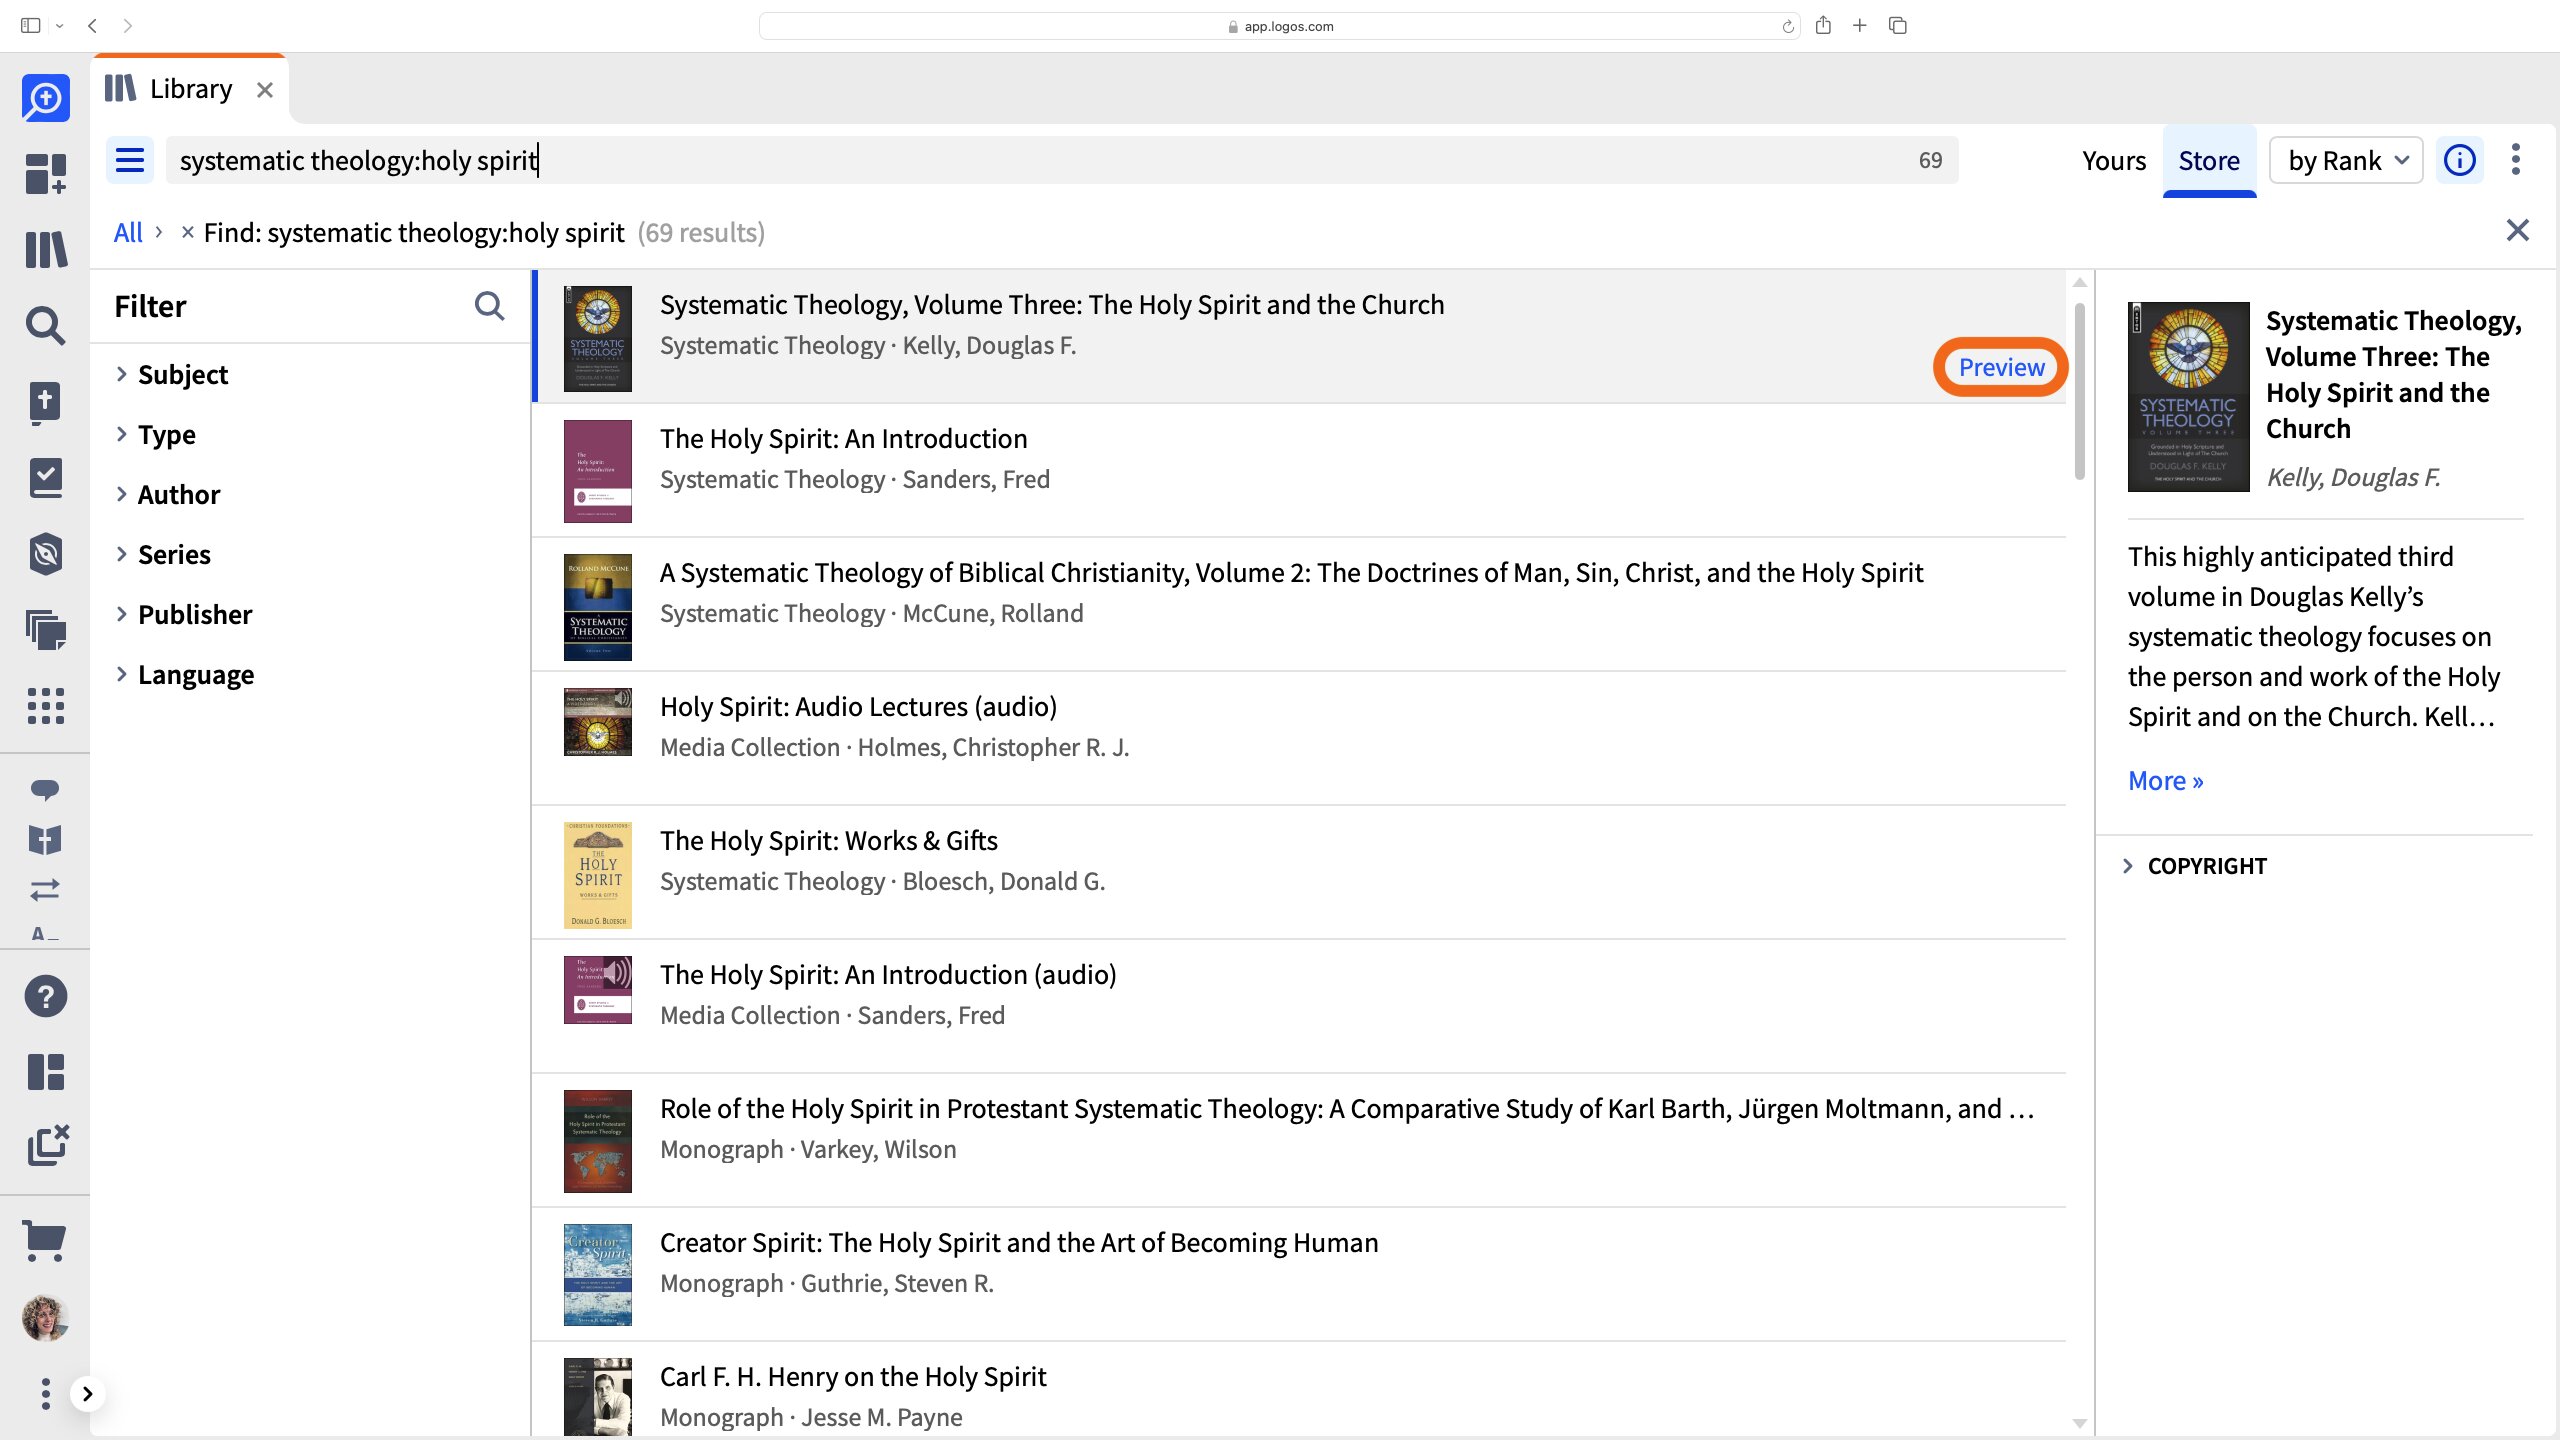Click the detail panel book cover
2560x1440 pixels.
coord(2189,397)
